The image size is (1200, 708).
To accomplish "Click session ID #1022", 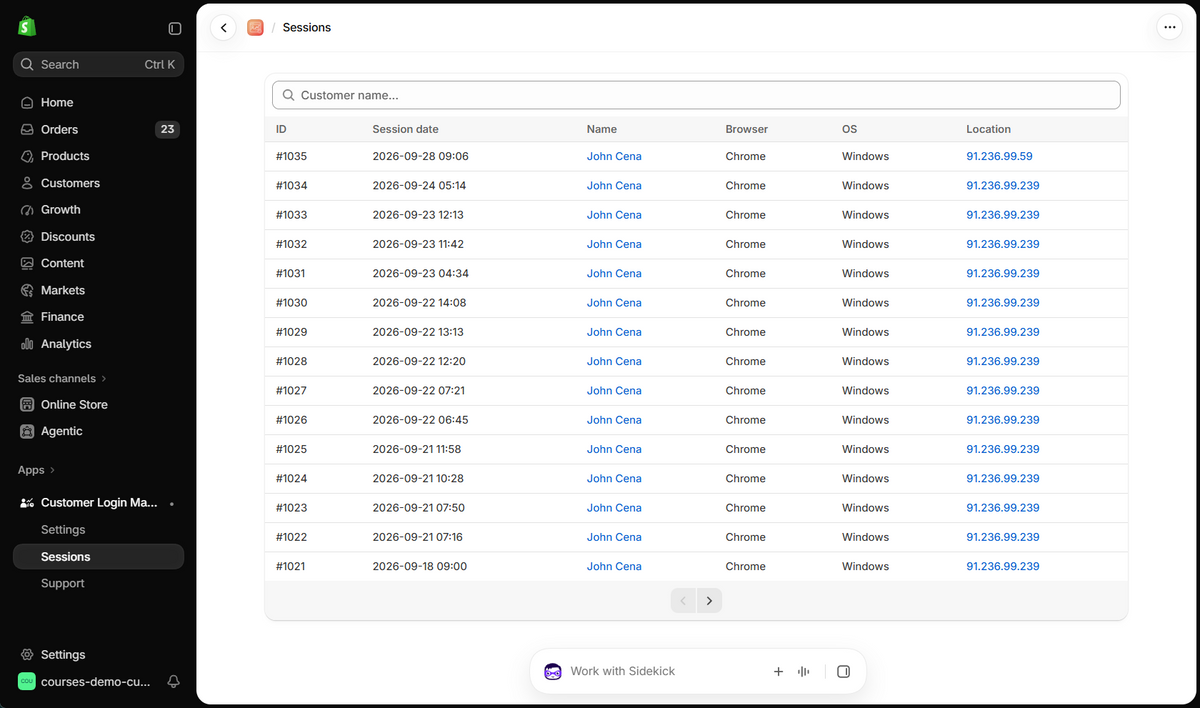I will (x=291, y=537).
